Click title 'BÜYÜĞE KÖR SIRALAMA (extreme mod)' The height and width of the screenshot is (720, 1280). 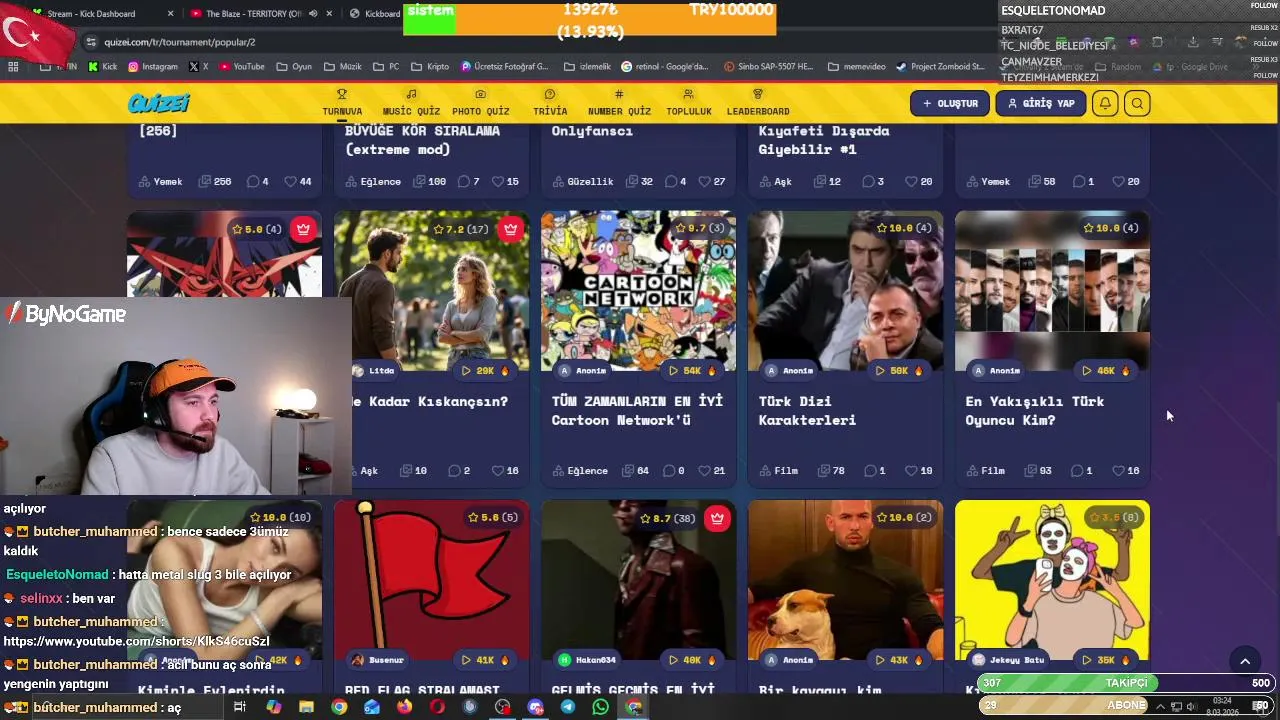422,140
